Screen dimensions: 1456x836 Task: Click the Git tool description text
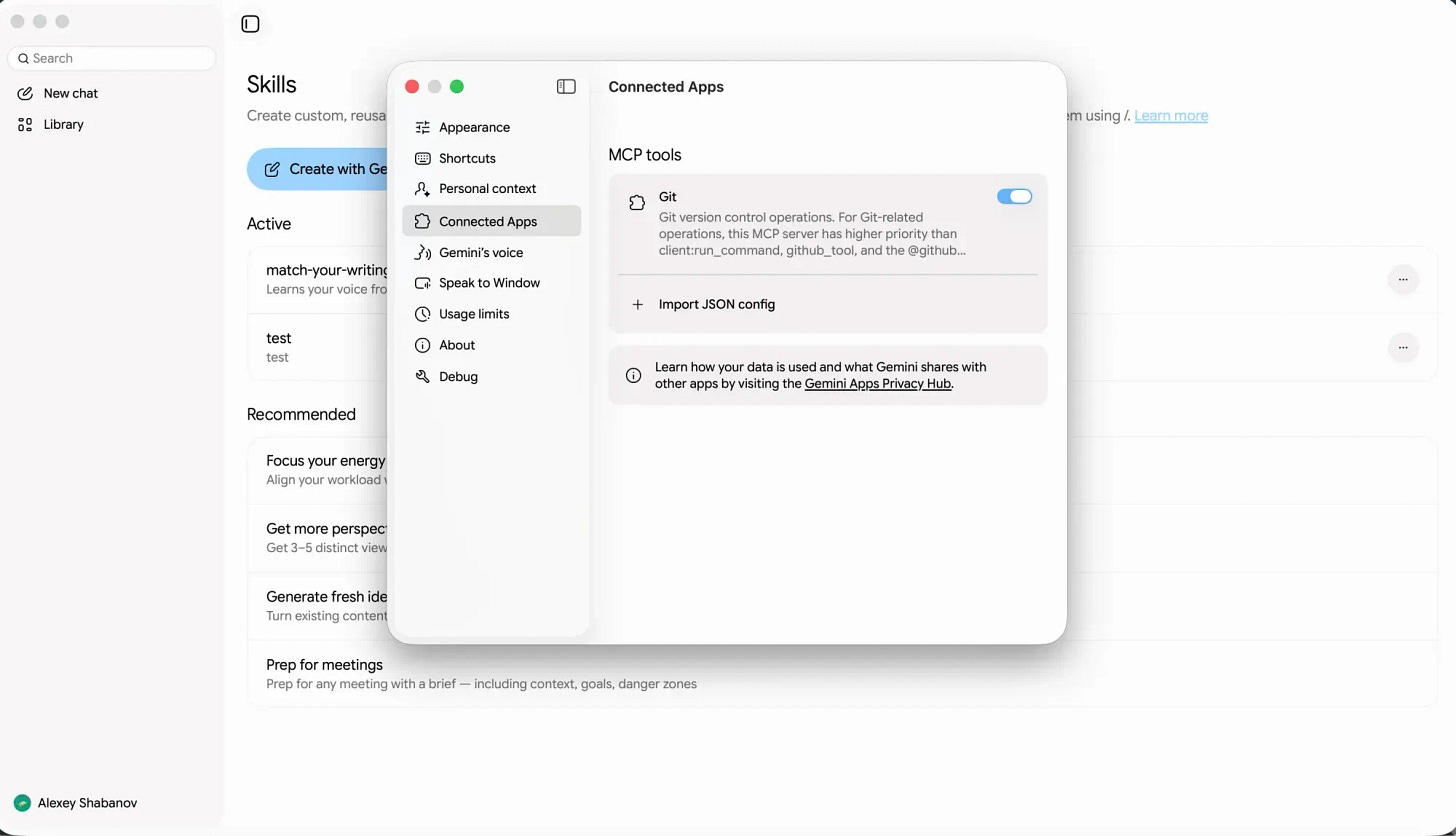click(812, 234)
